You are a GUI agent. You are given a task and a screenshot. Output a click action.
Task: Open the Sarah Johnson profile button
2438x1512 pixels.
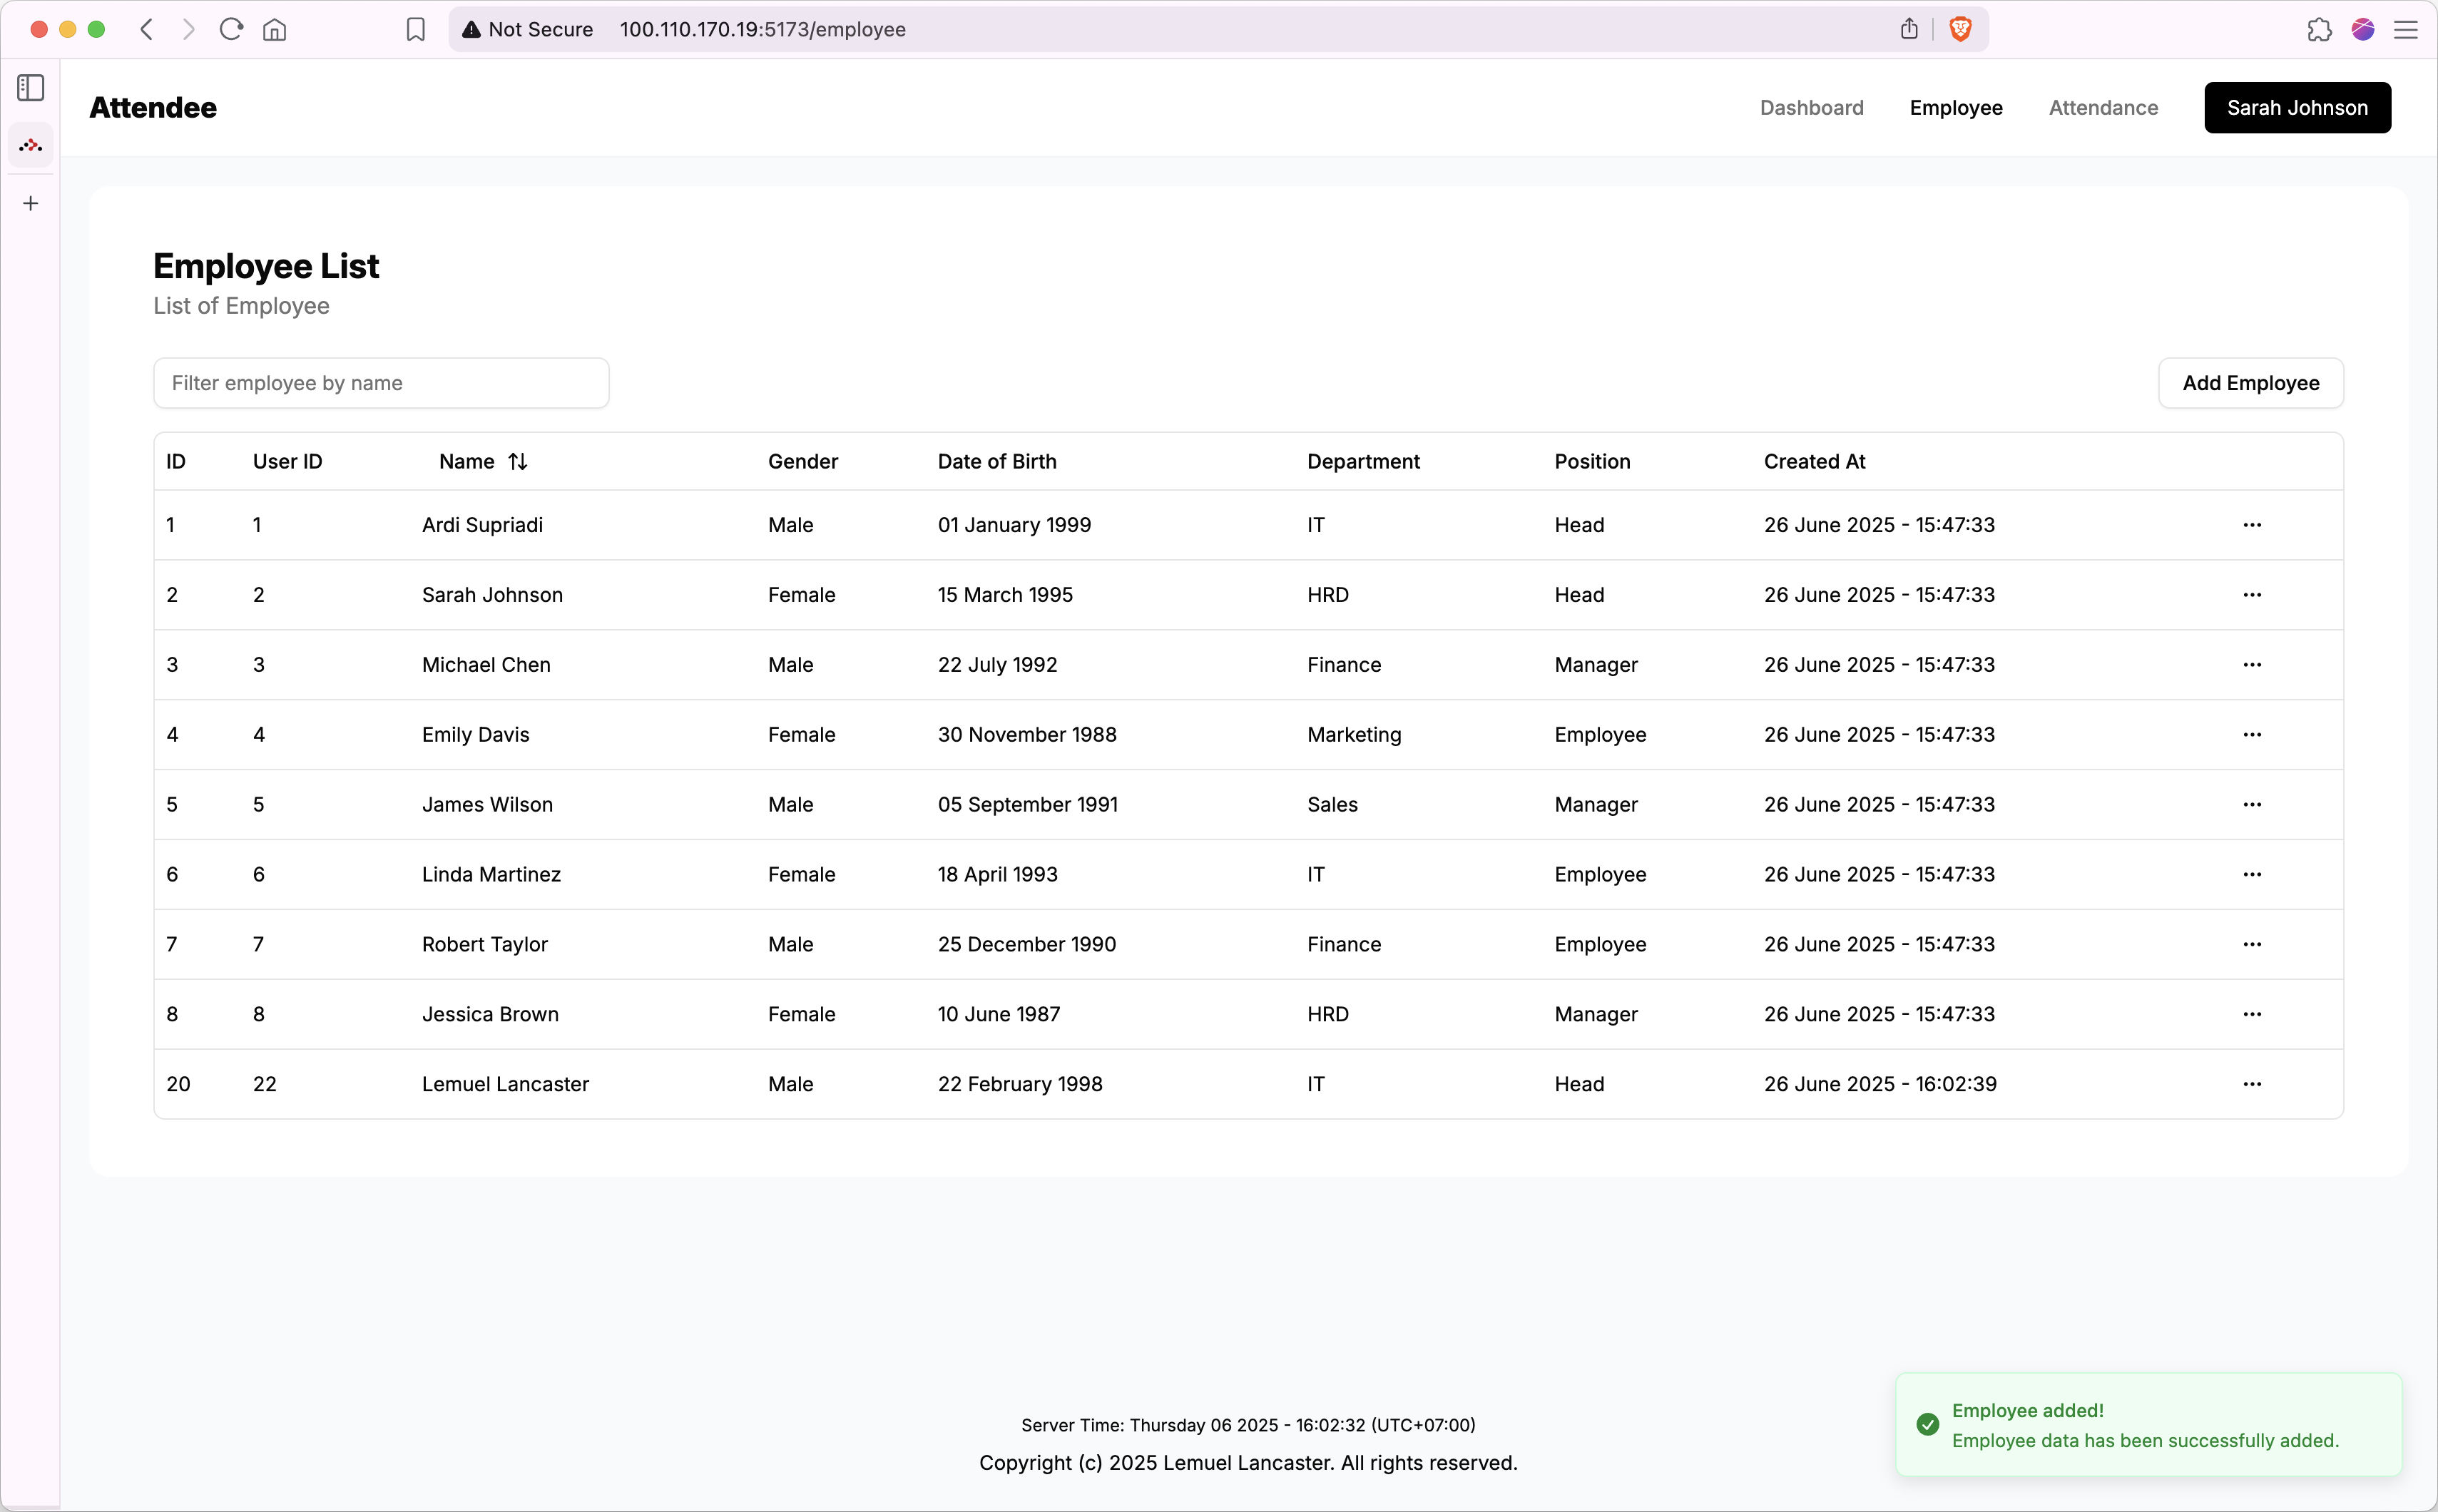(x=2296, y=107)
